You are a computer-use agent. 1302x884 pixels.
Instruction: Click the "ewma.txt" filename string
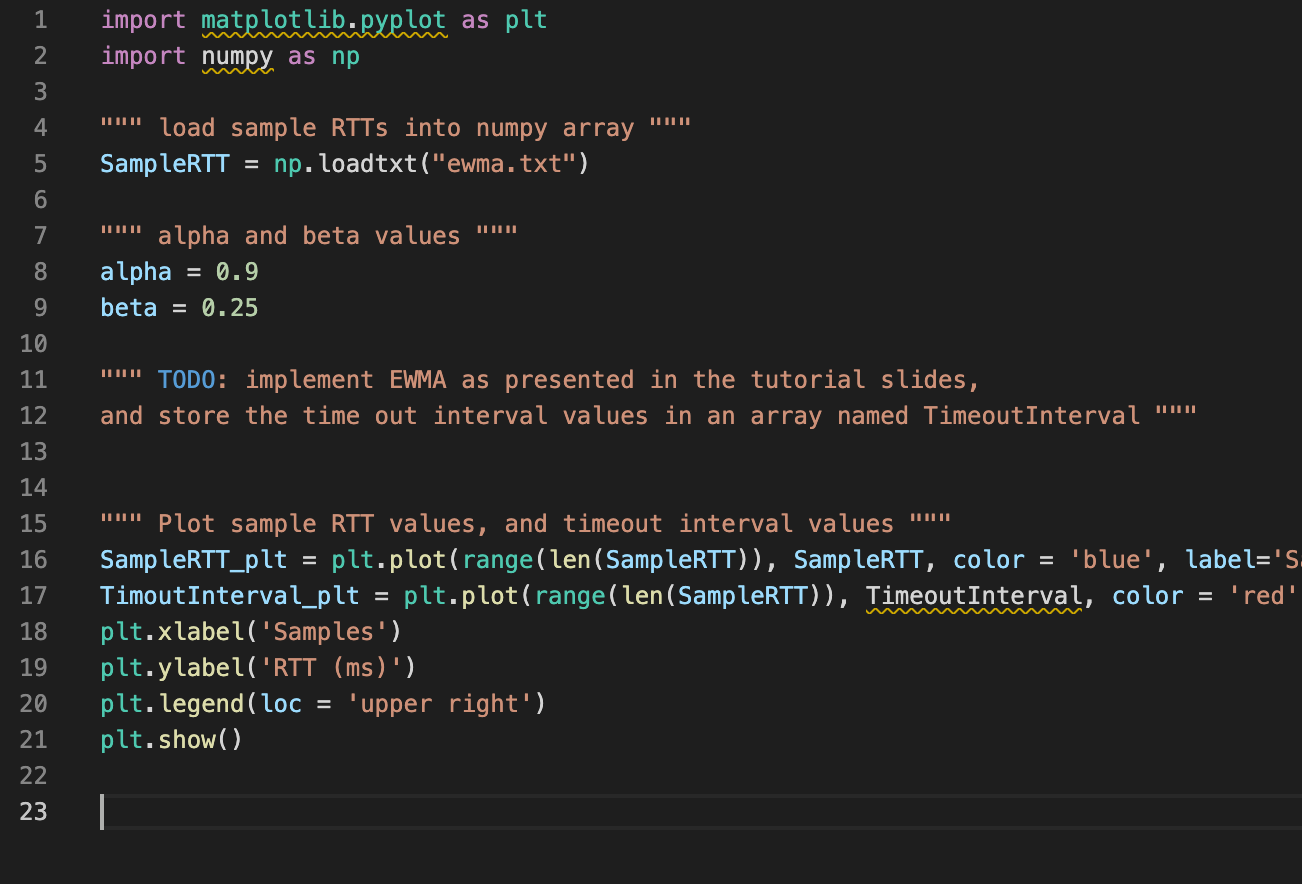point(504,164)
